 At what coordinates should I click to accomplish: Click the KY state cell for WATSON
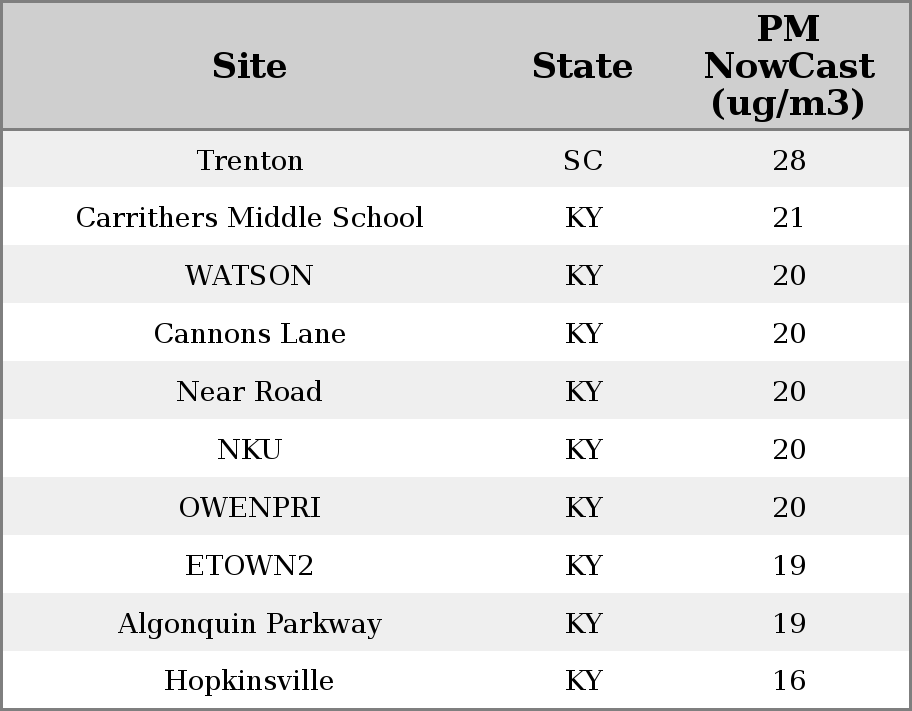pos(583,276)
